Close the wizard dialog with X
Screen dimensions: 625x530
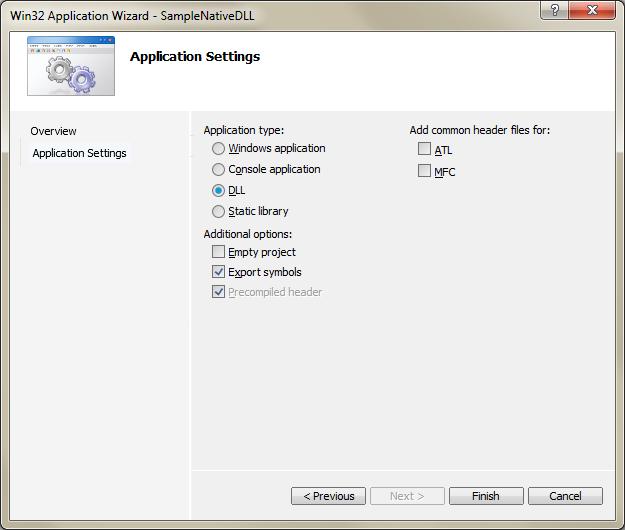tap(592, 10)
